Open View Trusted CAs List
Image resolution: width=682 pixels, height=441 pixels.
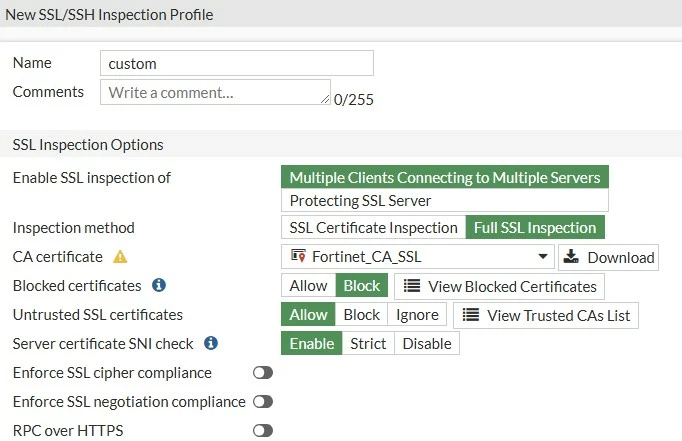(546, 315)
